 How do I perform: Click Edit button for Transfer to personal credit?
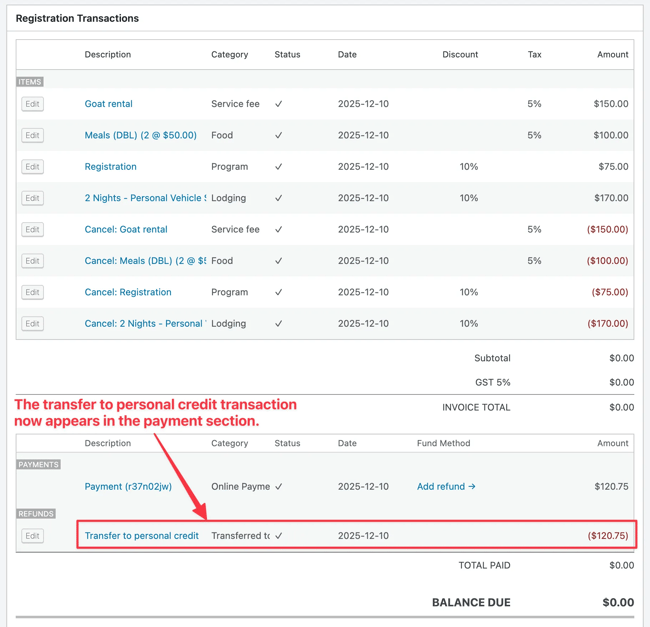click(32, 536)
